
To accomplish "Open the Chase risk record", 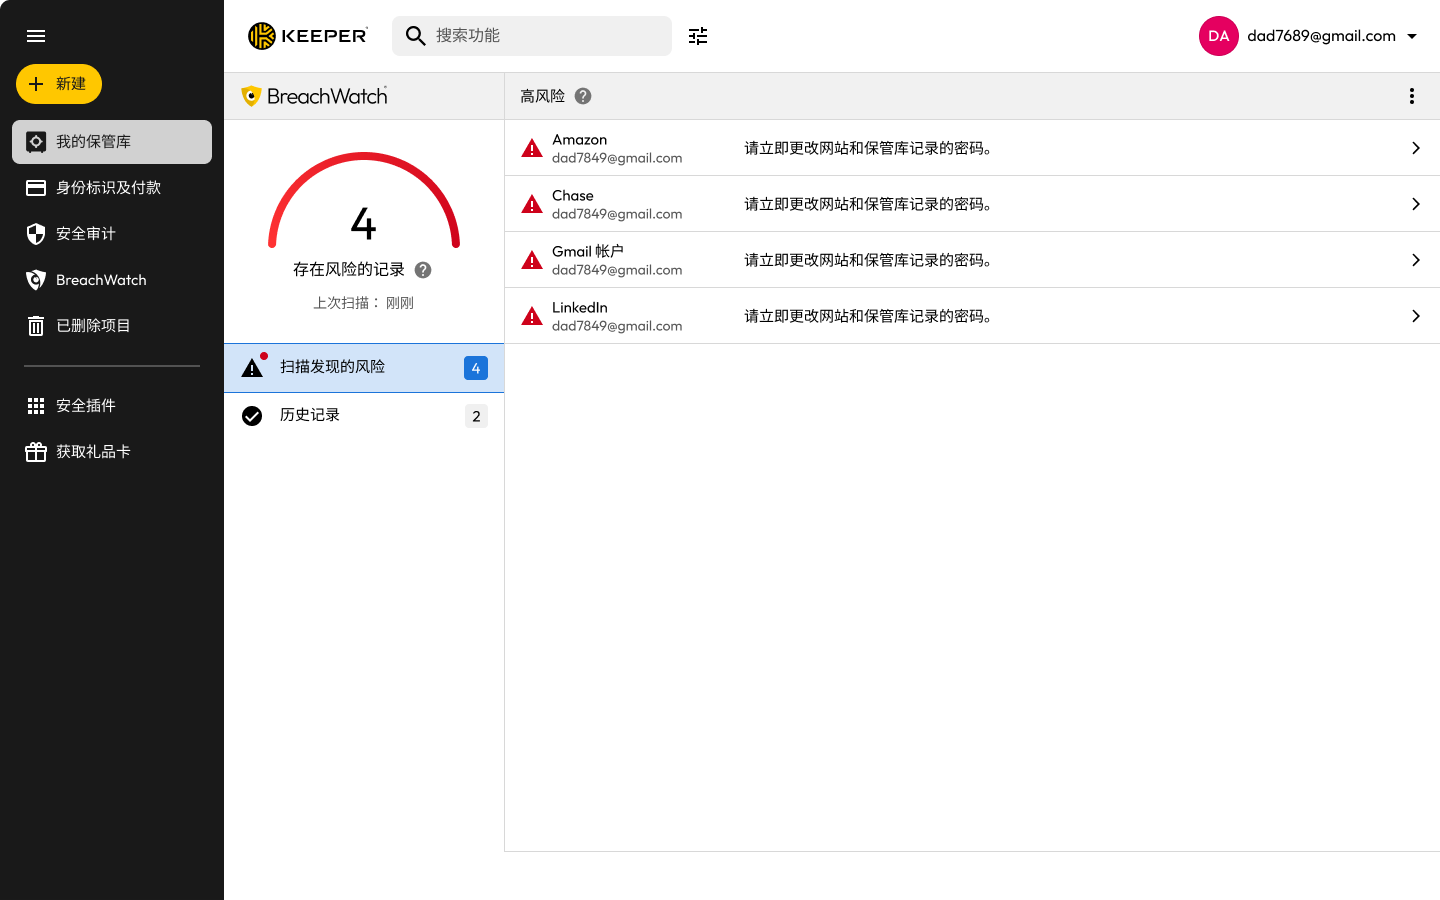I will pyautogui.click(x=972, y=204).
